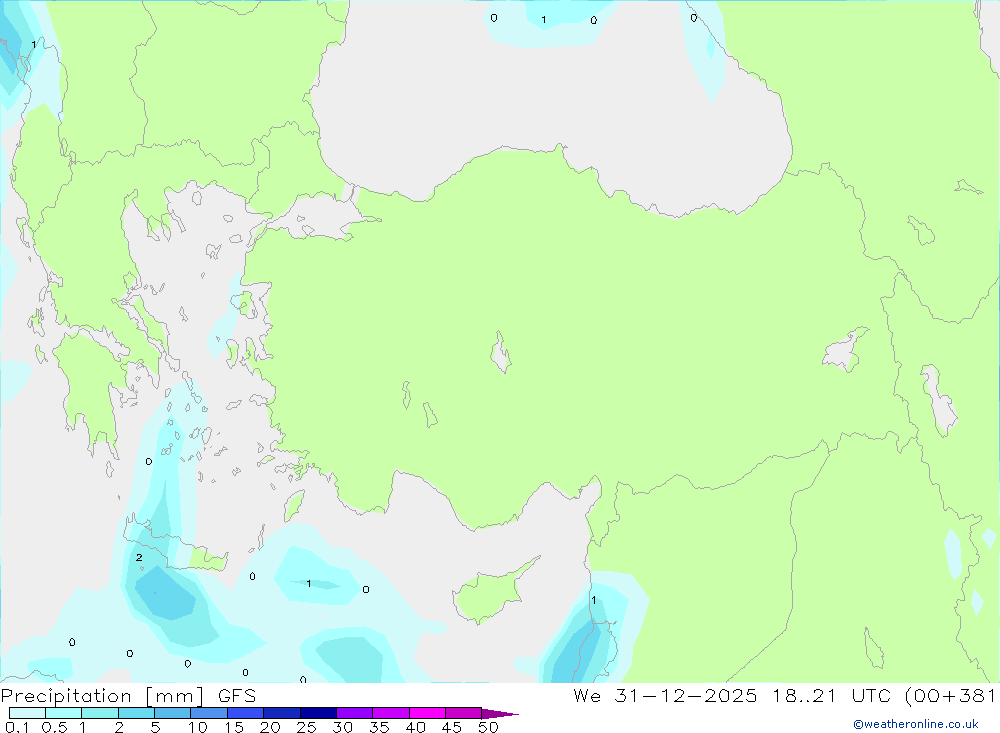Select the legend swatch between 2 and 5
This screenshot has height=733, width=1000.
pos(136,713)
